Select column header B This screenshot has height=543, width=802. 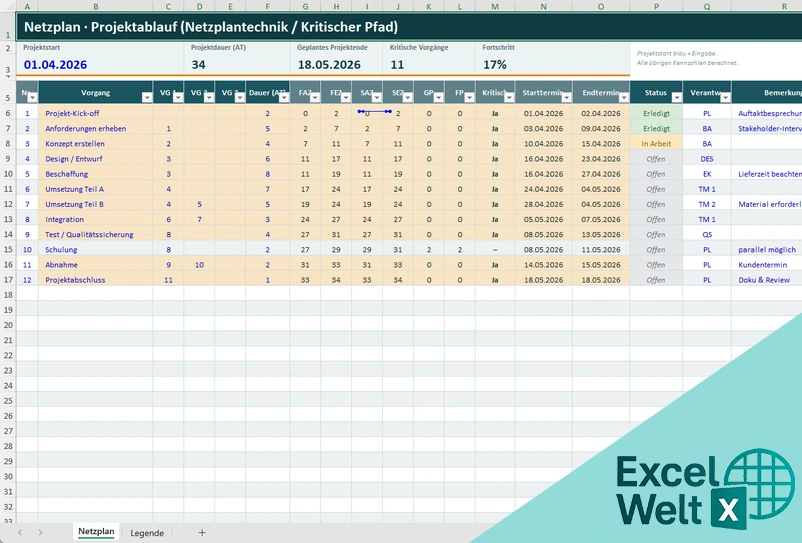pos(96,7)
